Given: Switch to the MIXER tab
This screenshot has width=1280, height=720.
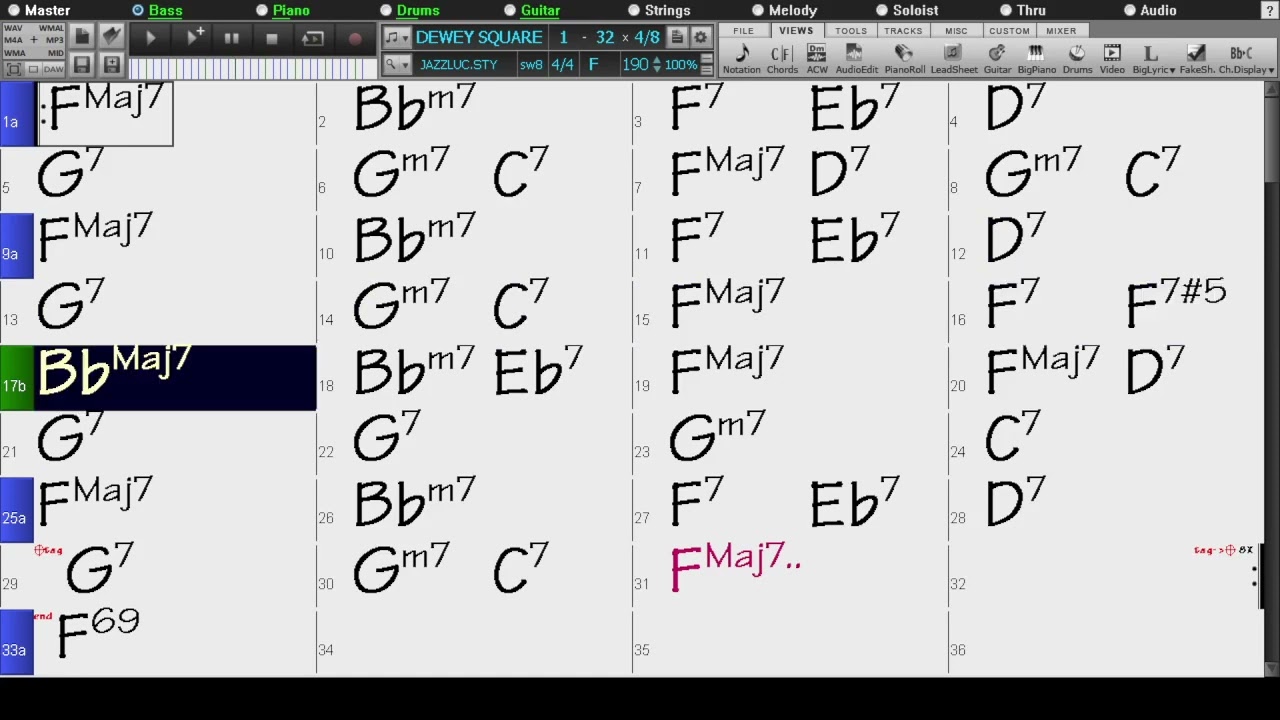Looking at the screenshot, I should click(x=1061, y=31).
